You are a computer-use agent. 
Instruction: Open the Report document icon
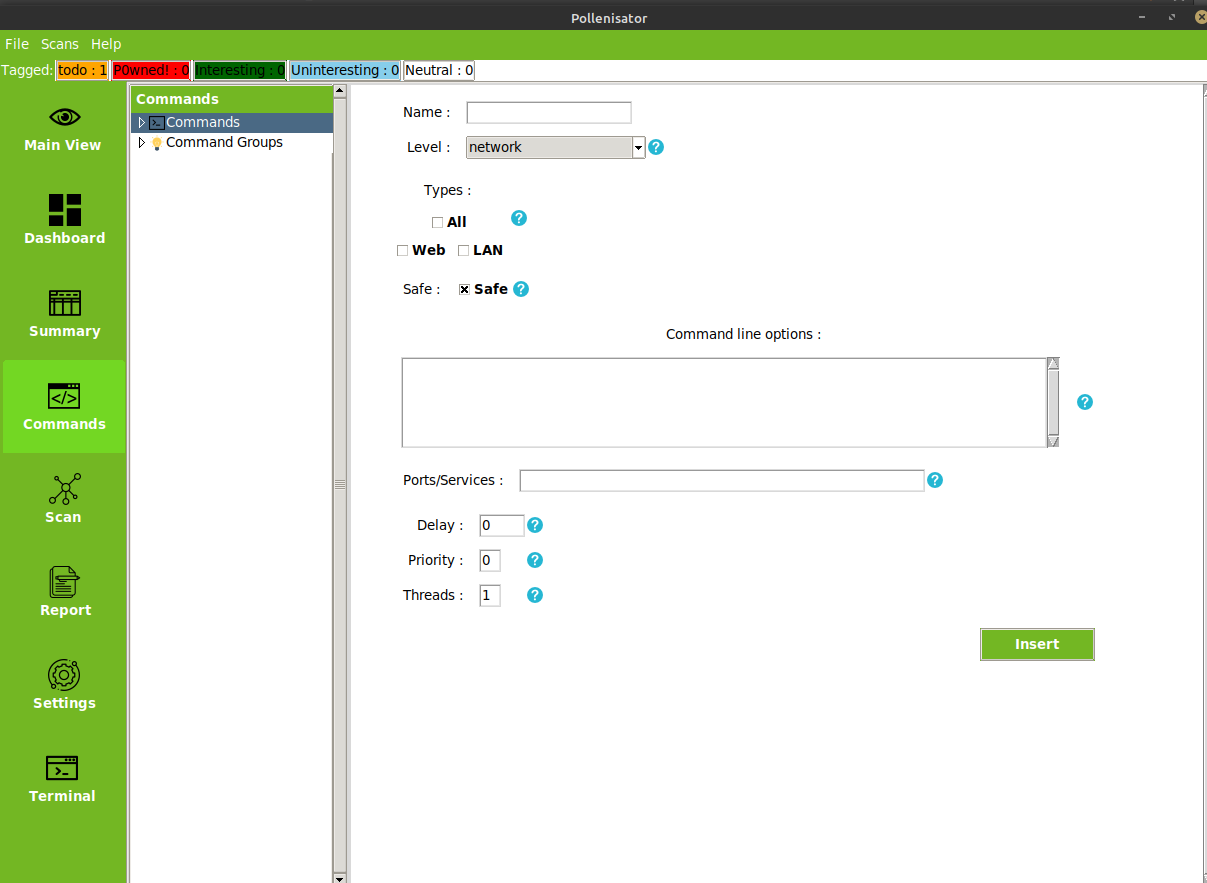click(65, 582)
